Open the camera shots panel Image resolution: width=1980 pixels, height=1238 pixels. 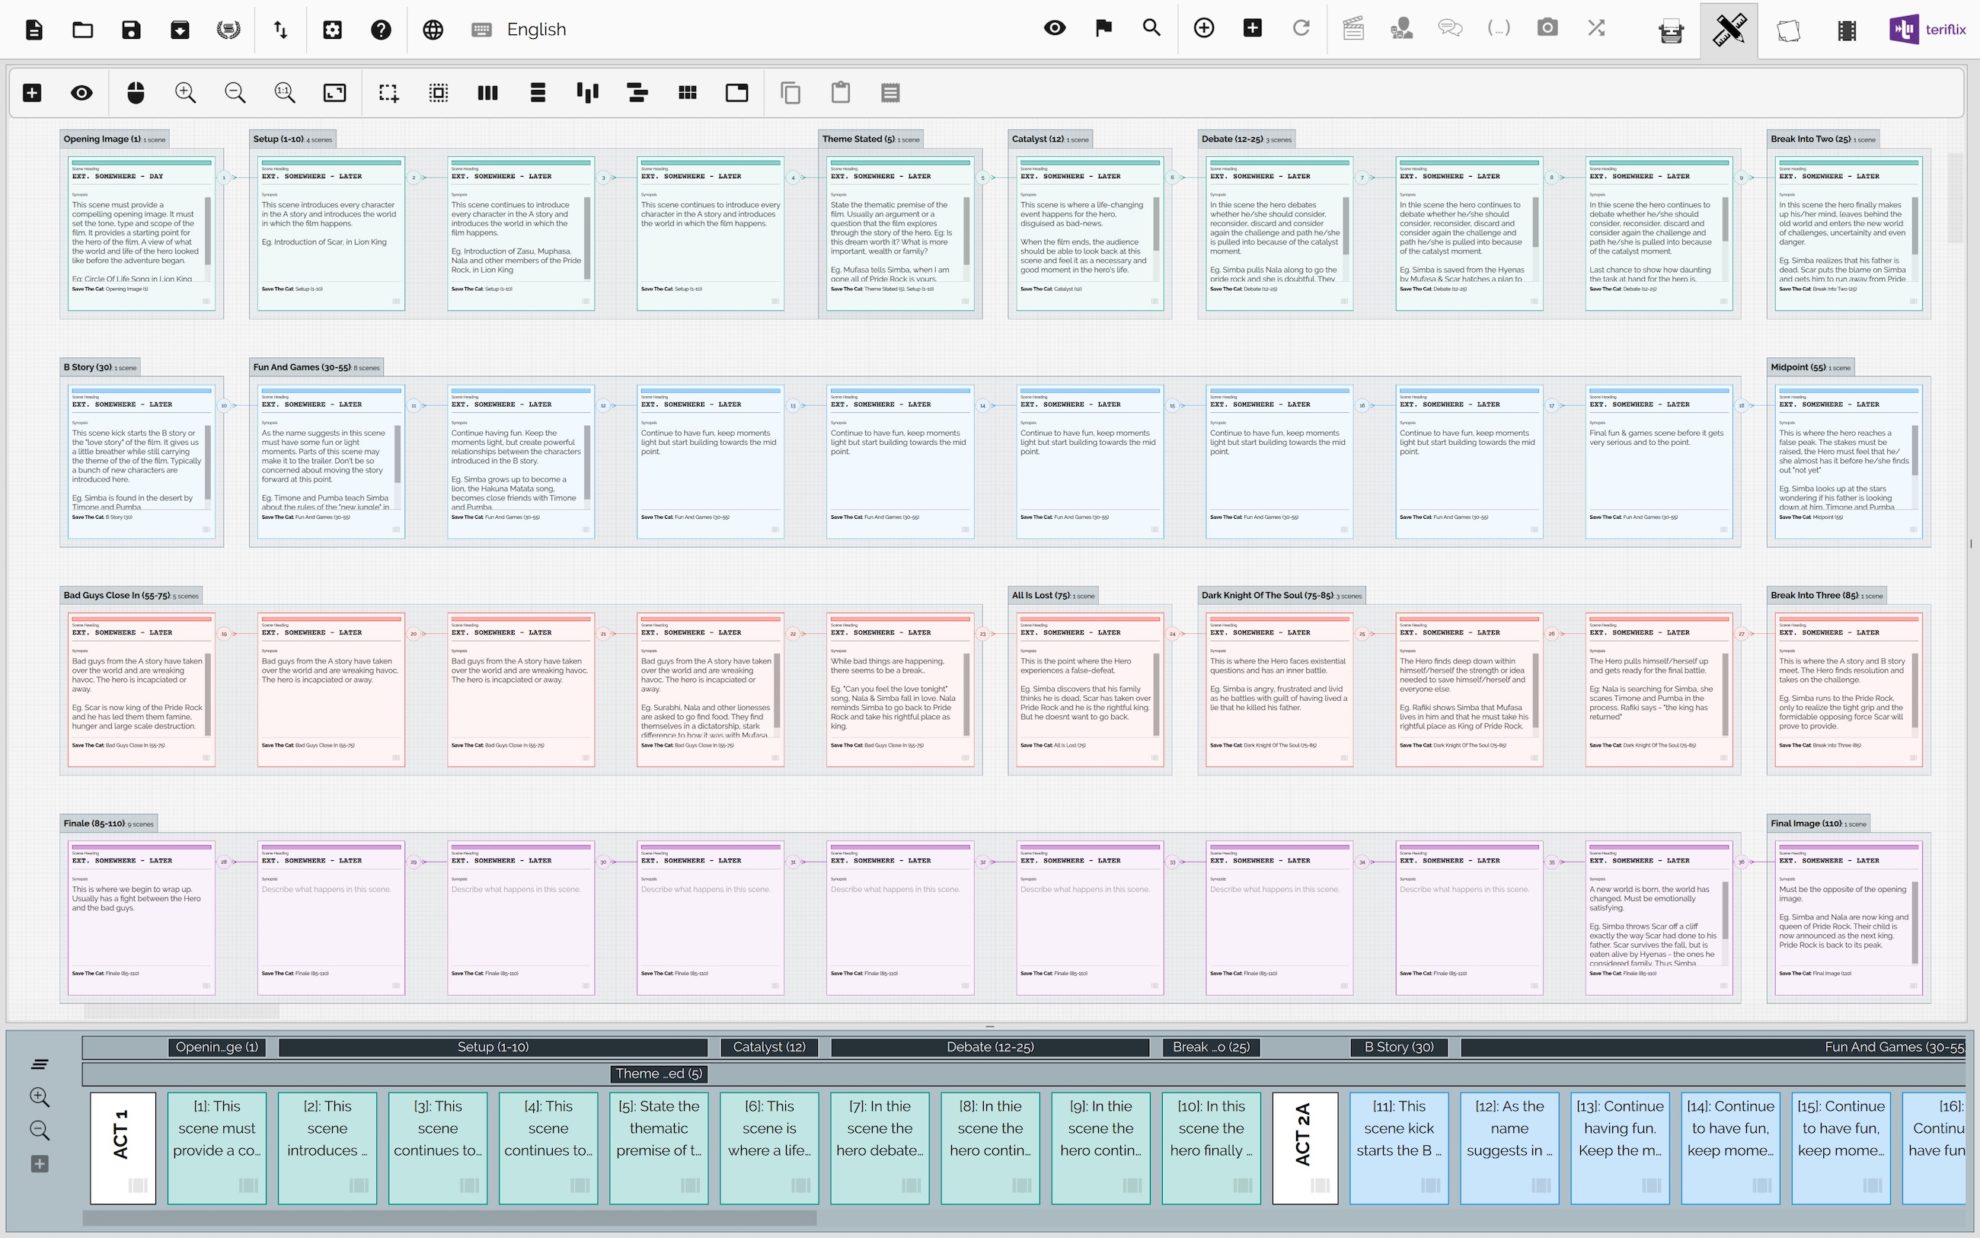(1546, 30)
